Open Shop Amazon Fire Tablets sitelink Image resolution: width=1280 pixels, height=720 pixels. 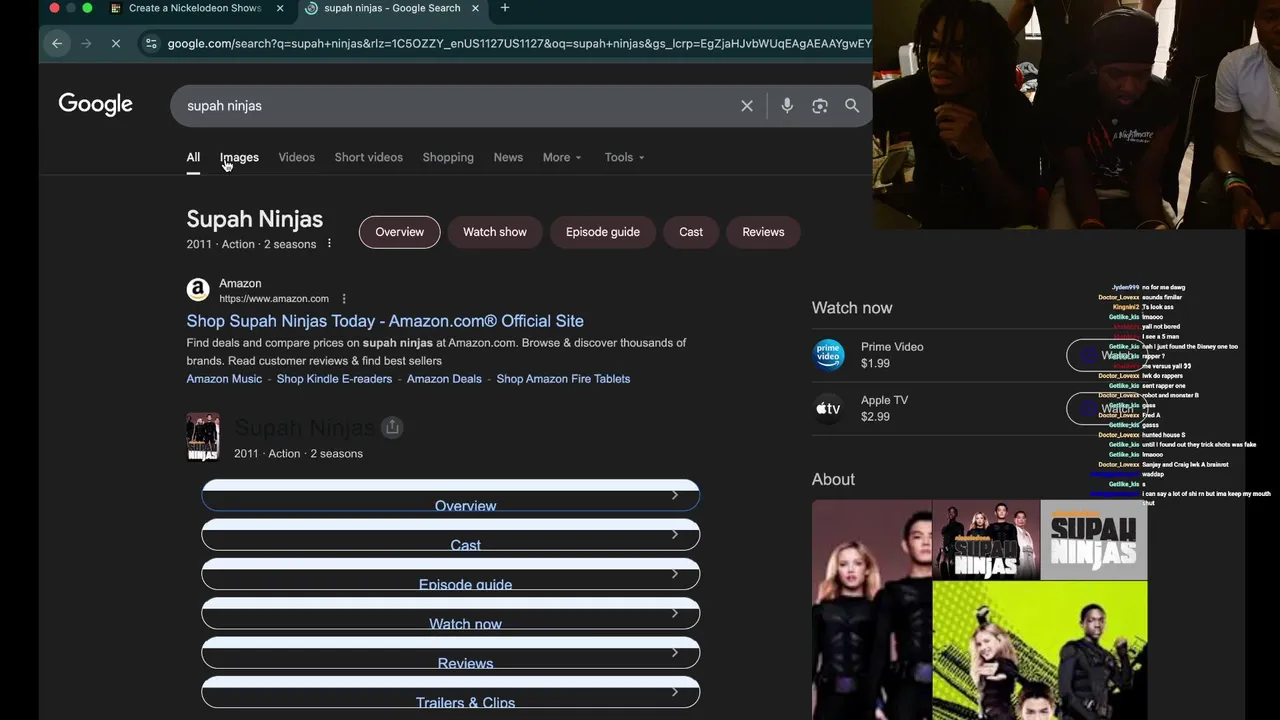563,379
